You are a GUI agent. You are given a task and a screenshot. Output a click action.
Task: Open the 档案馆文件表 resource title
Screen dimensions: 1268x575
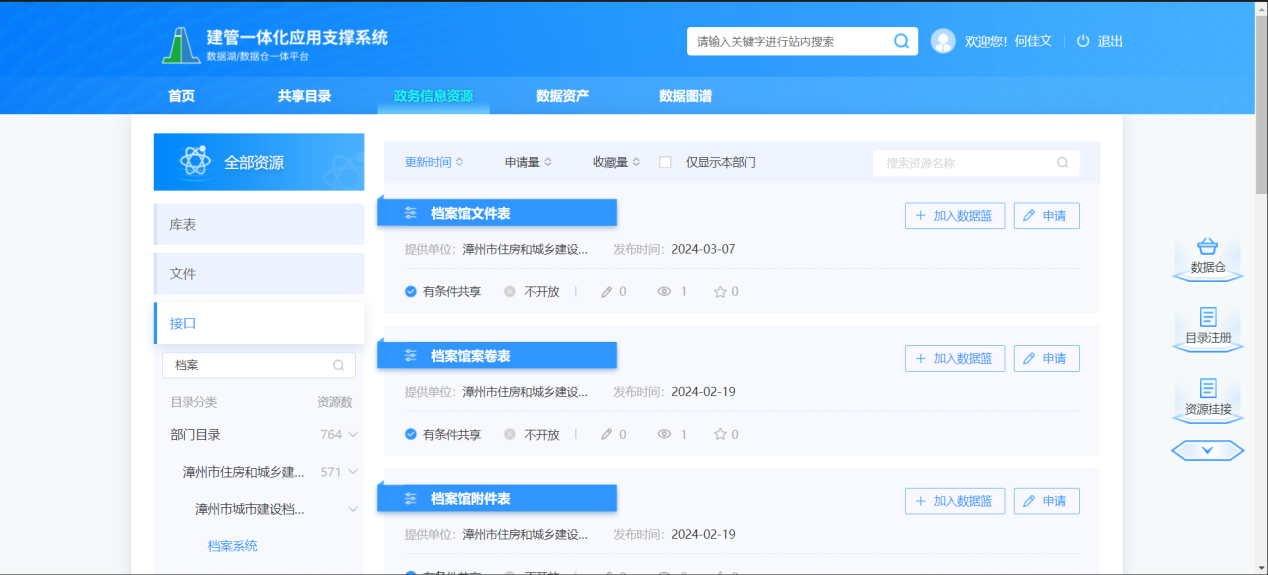click(x=471, y=213)
